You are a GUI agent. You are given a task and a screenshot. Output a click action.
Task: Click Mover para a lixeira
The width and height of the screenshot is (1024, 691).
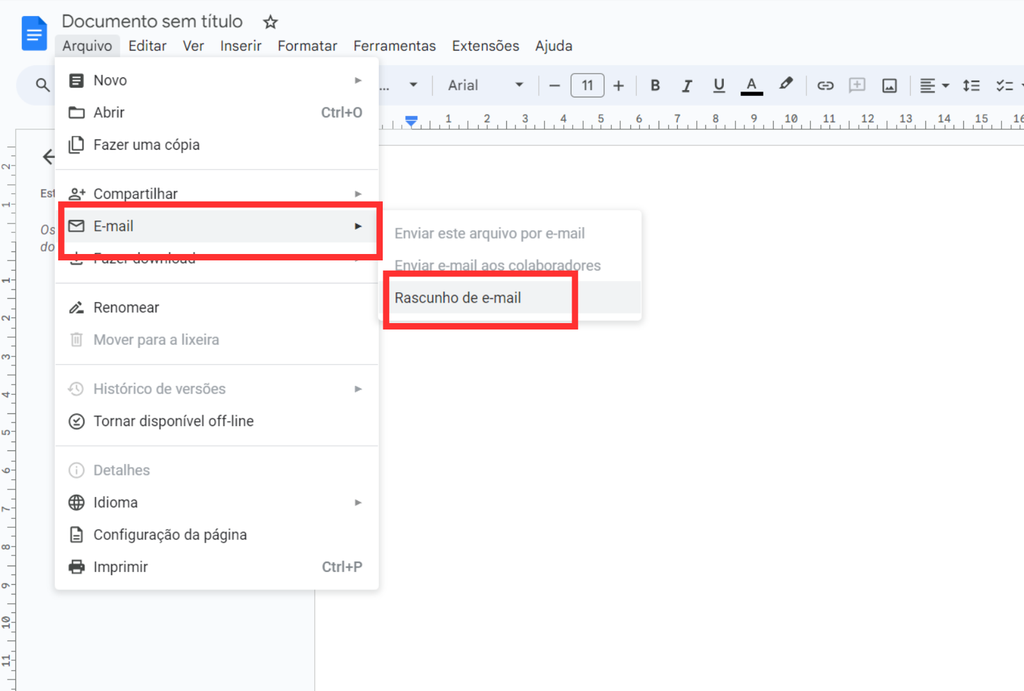coord(217,340)
